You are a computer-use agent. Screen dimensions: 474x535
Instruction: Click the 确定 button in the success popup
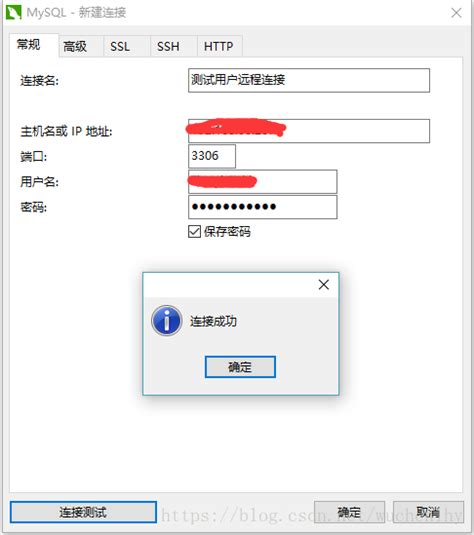[x=240, y=367]
